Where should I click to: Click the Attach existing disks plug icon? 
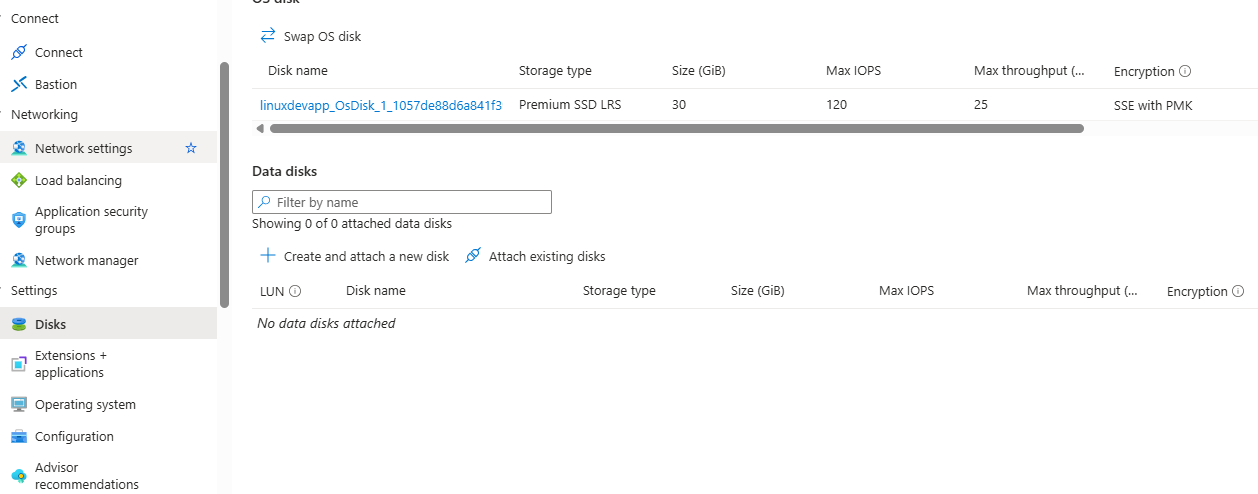473,255
